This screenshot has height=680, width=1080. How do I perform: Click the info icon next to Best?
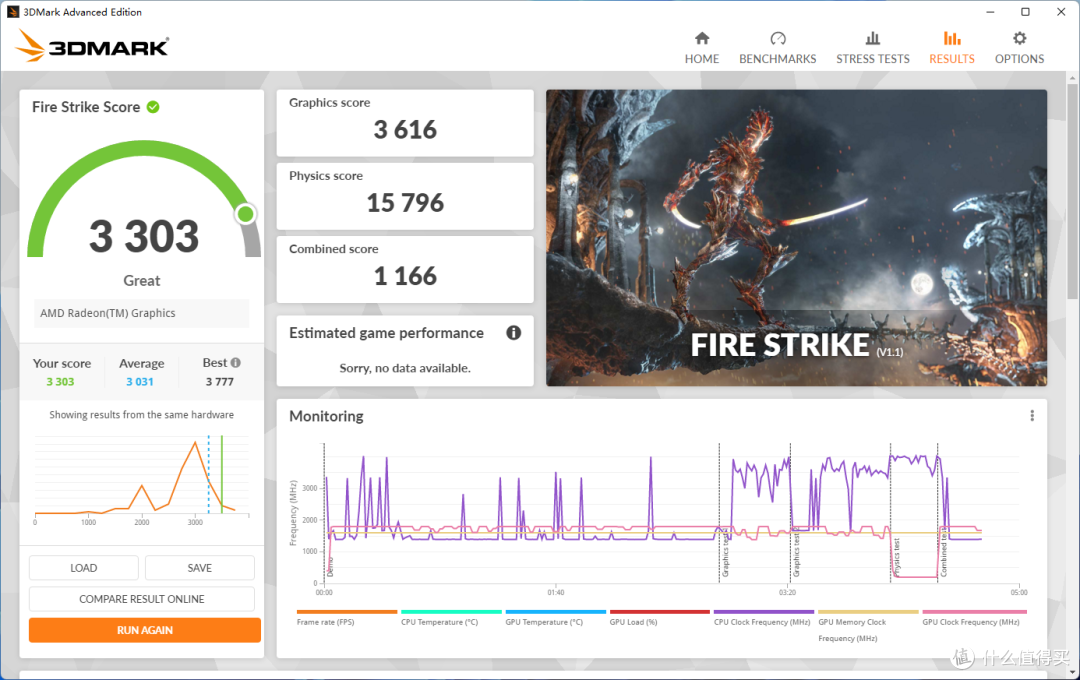pos(236,362)
